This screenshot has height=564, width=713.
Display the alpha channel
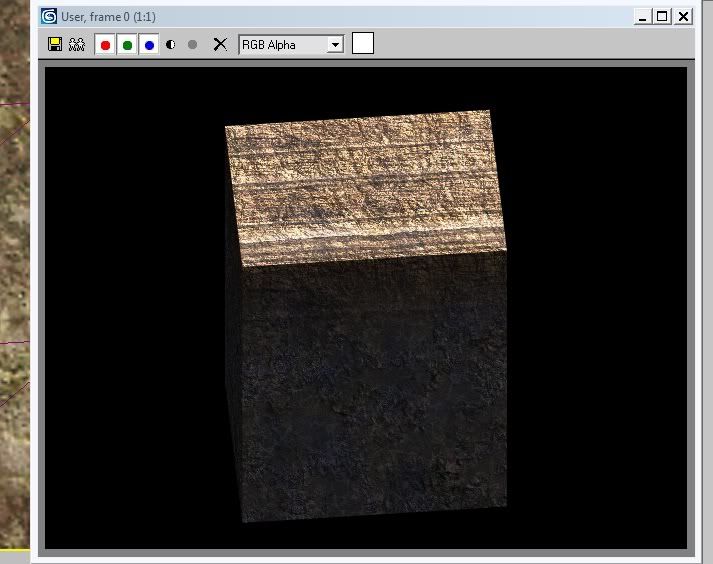[171, 45]
